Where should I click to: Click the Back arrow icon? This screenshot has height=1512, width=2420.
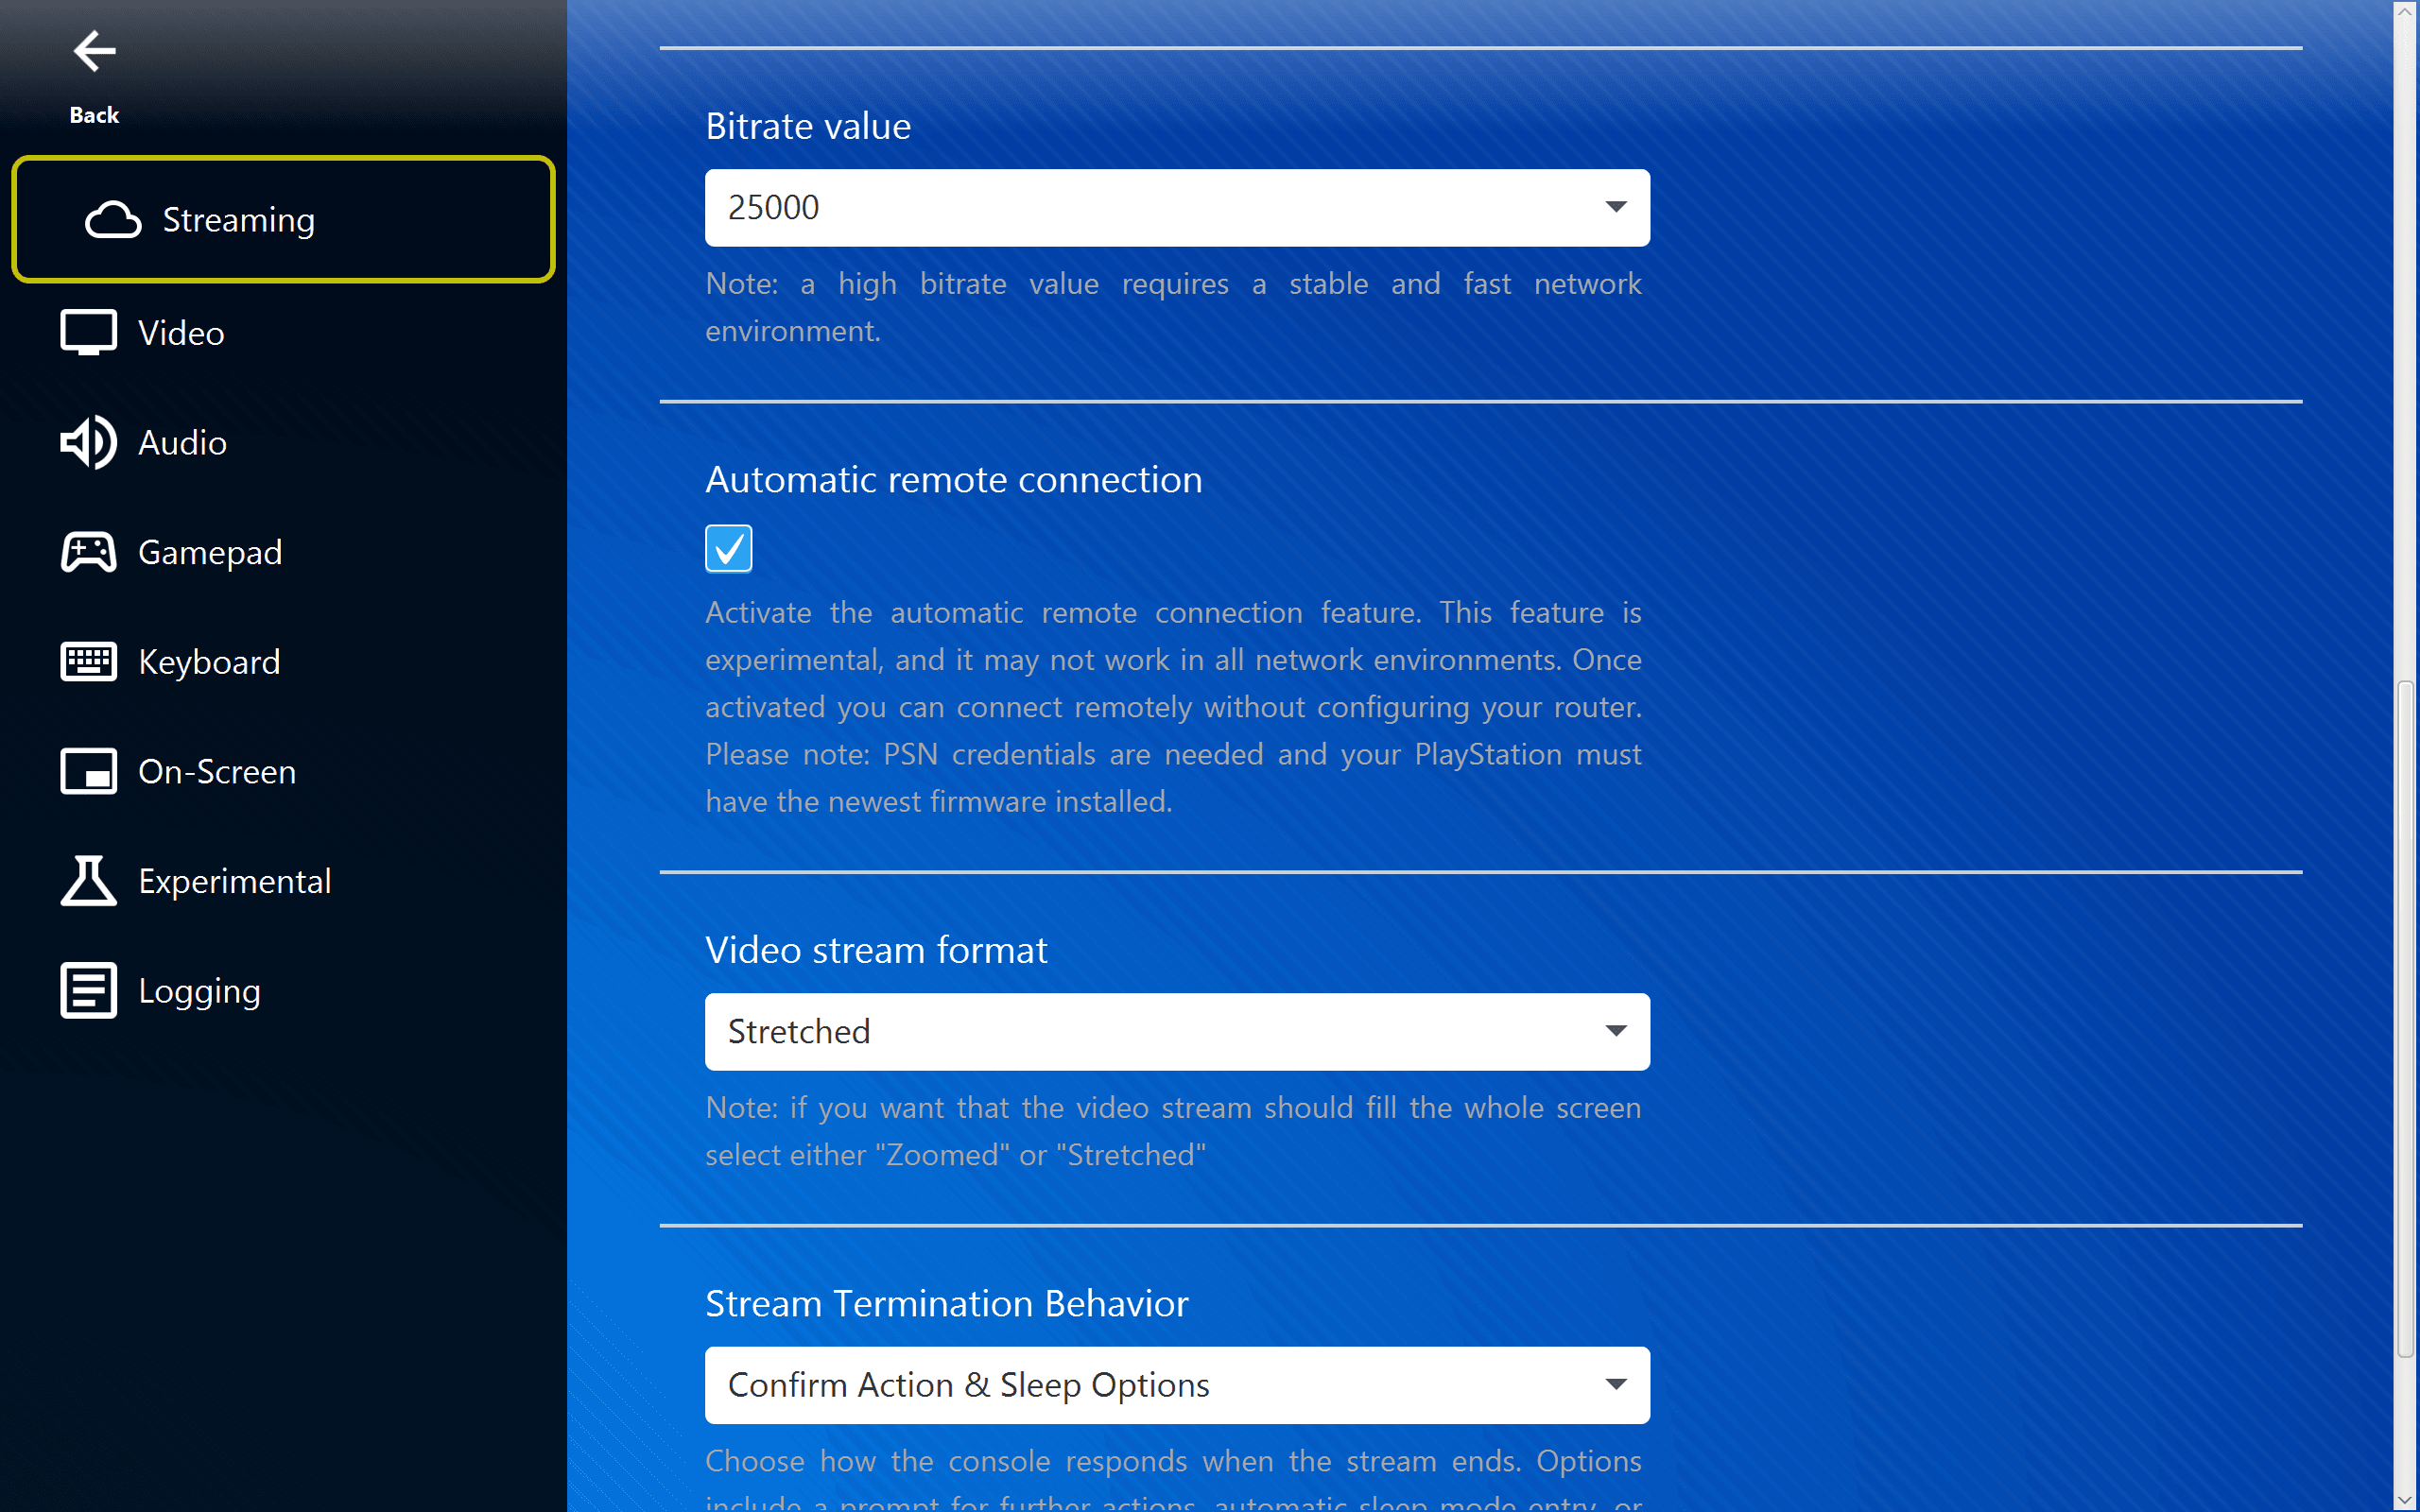[x=94, y=51]
